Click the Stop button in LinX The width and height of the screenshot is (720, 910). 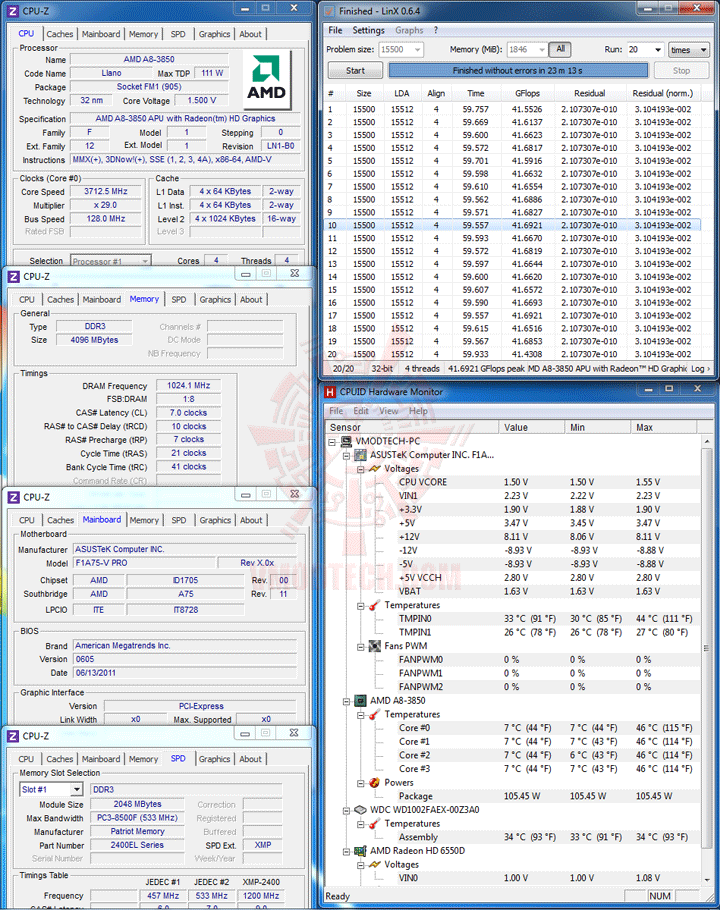681,70
